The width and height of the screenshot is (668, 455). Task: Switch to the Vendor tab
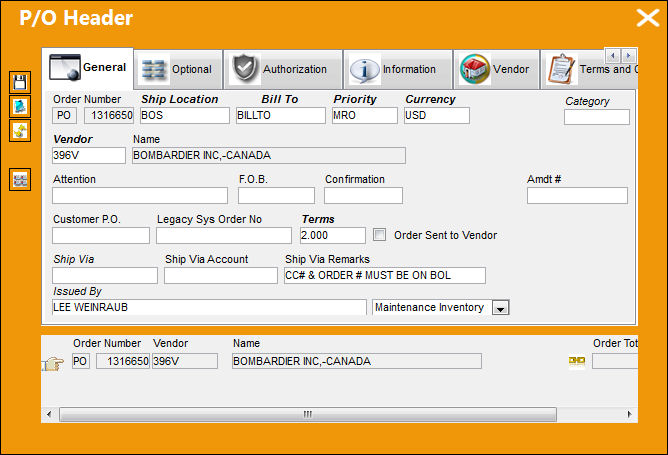496,69
